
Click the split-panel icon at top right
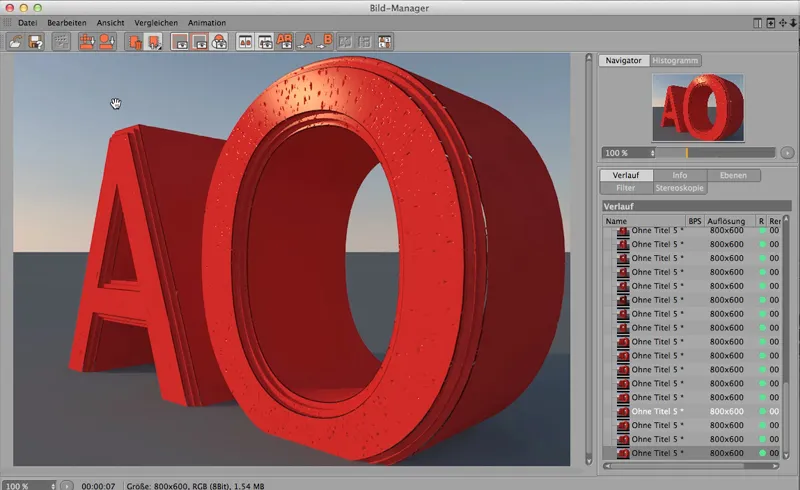[x=758, y=23]
